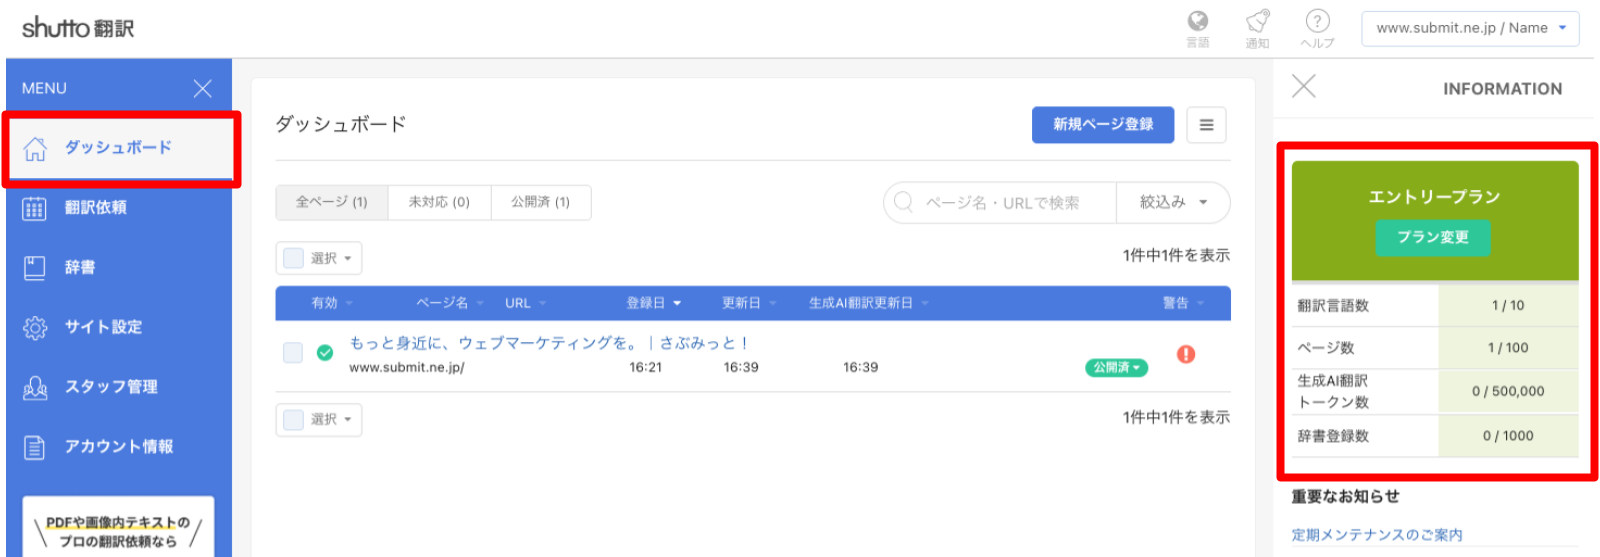Open the 公開済 status dropdown badge
The image size is (1600, 557).
1116,368
